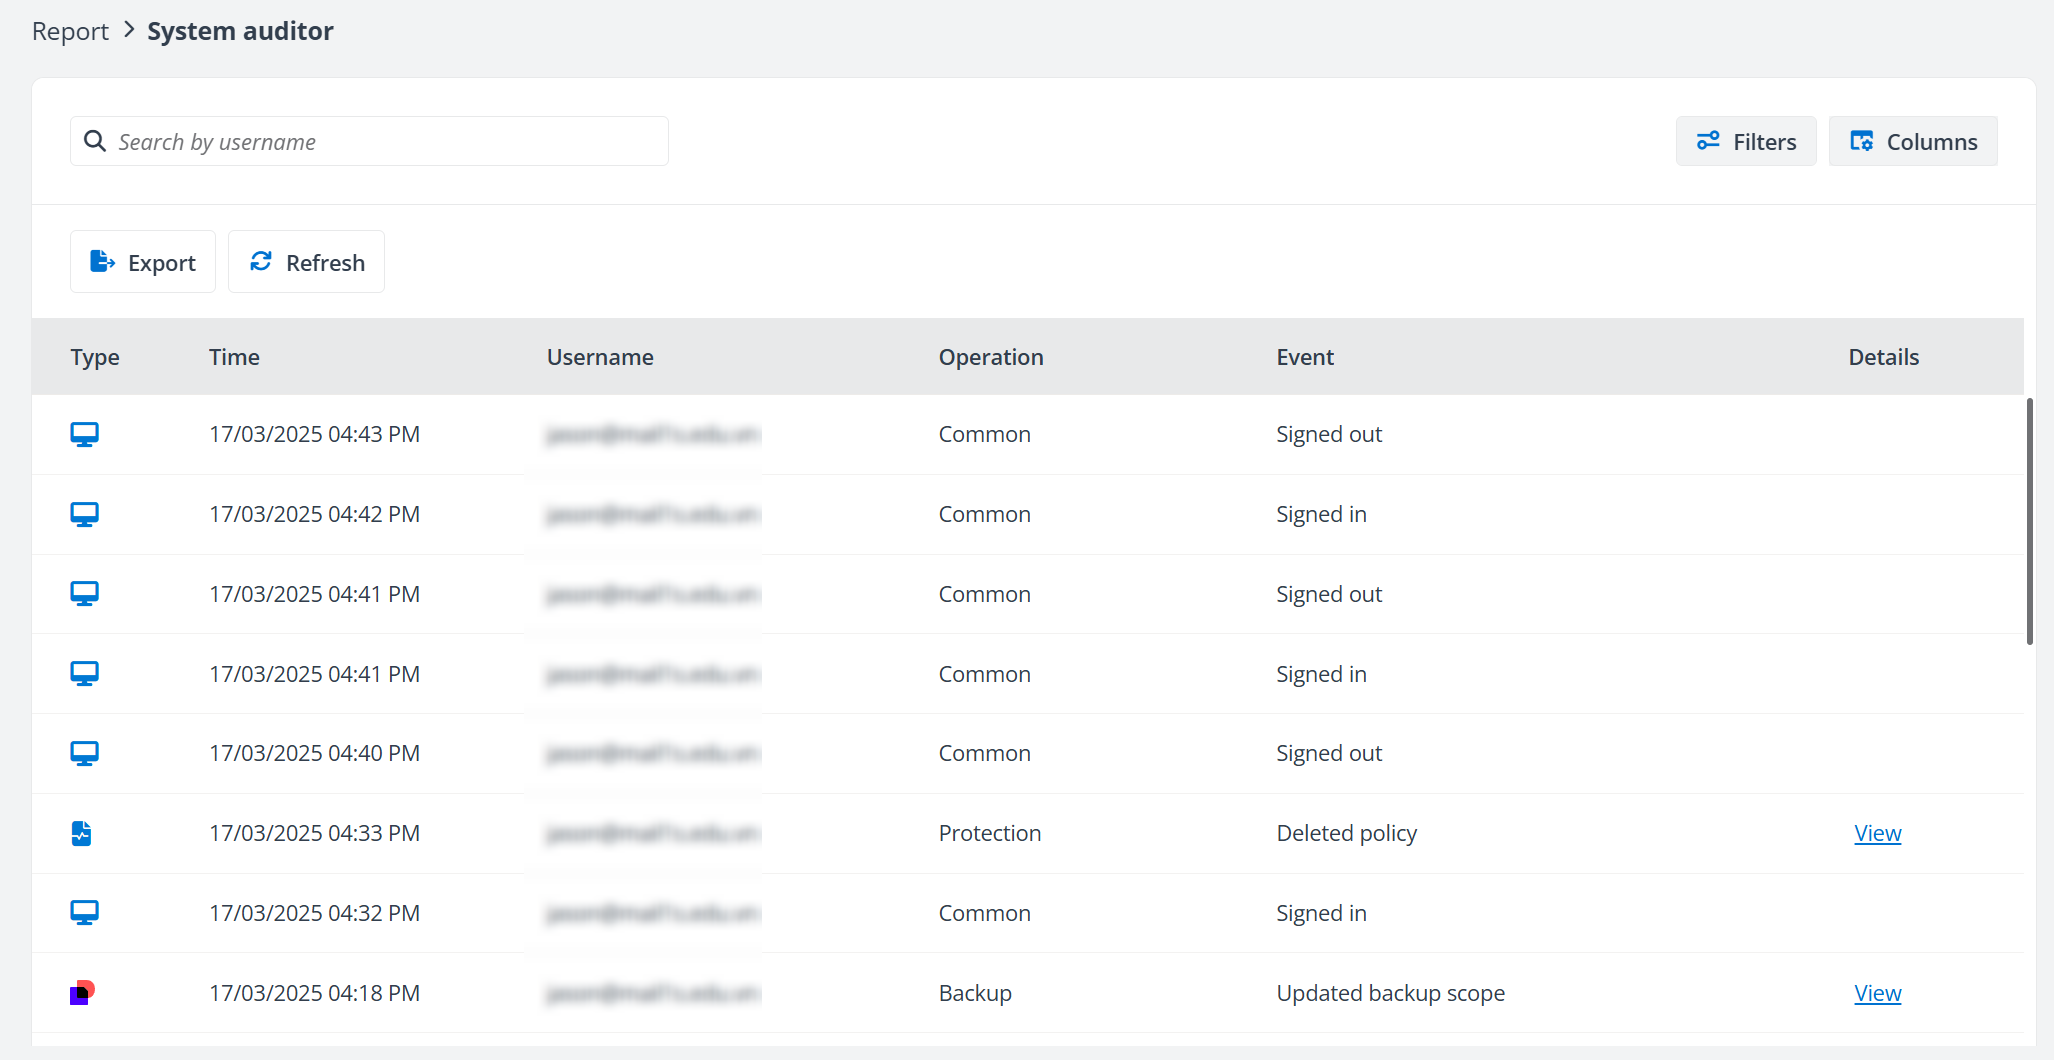Click the Event column header

click(1305, 357)
